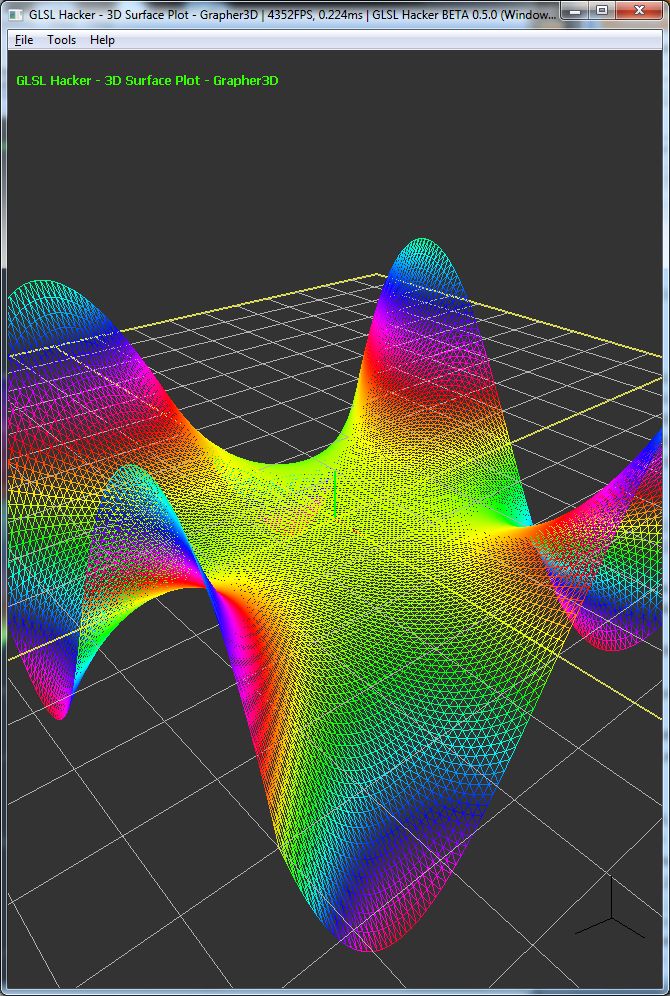Open the Help menu
The width and height of the screenshot is (670, 996).
[x=102, y=40]
